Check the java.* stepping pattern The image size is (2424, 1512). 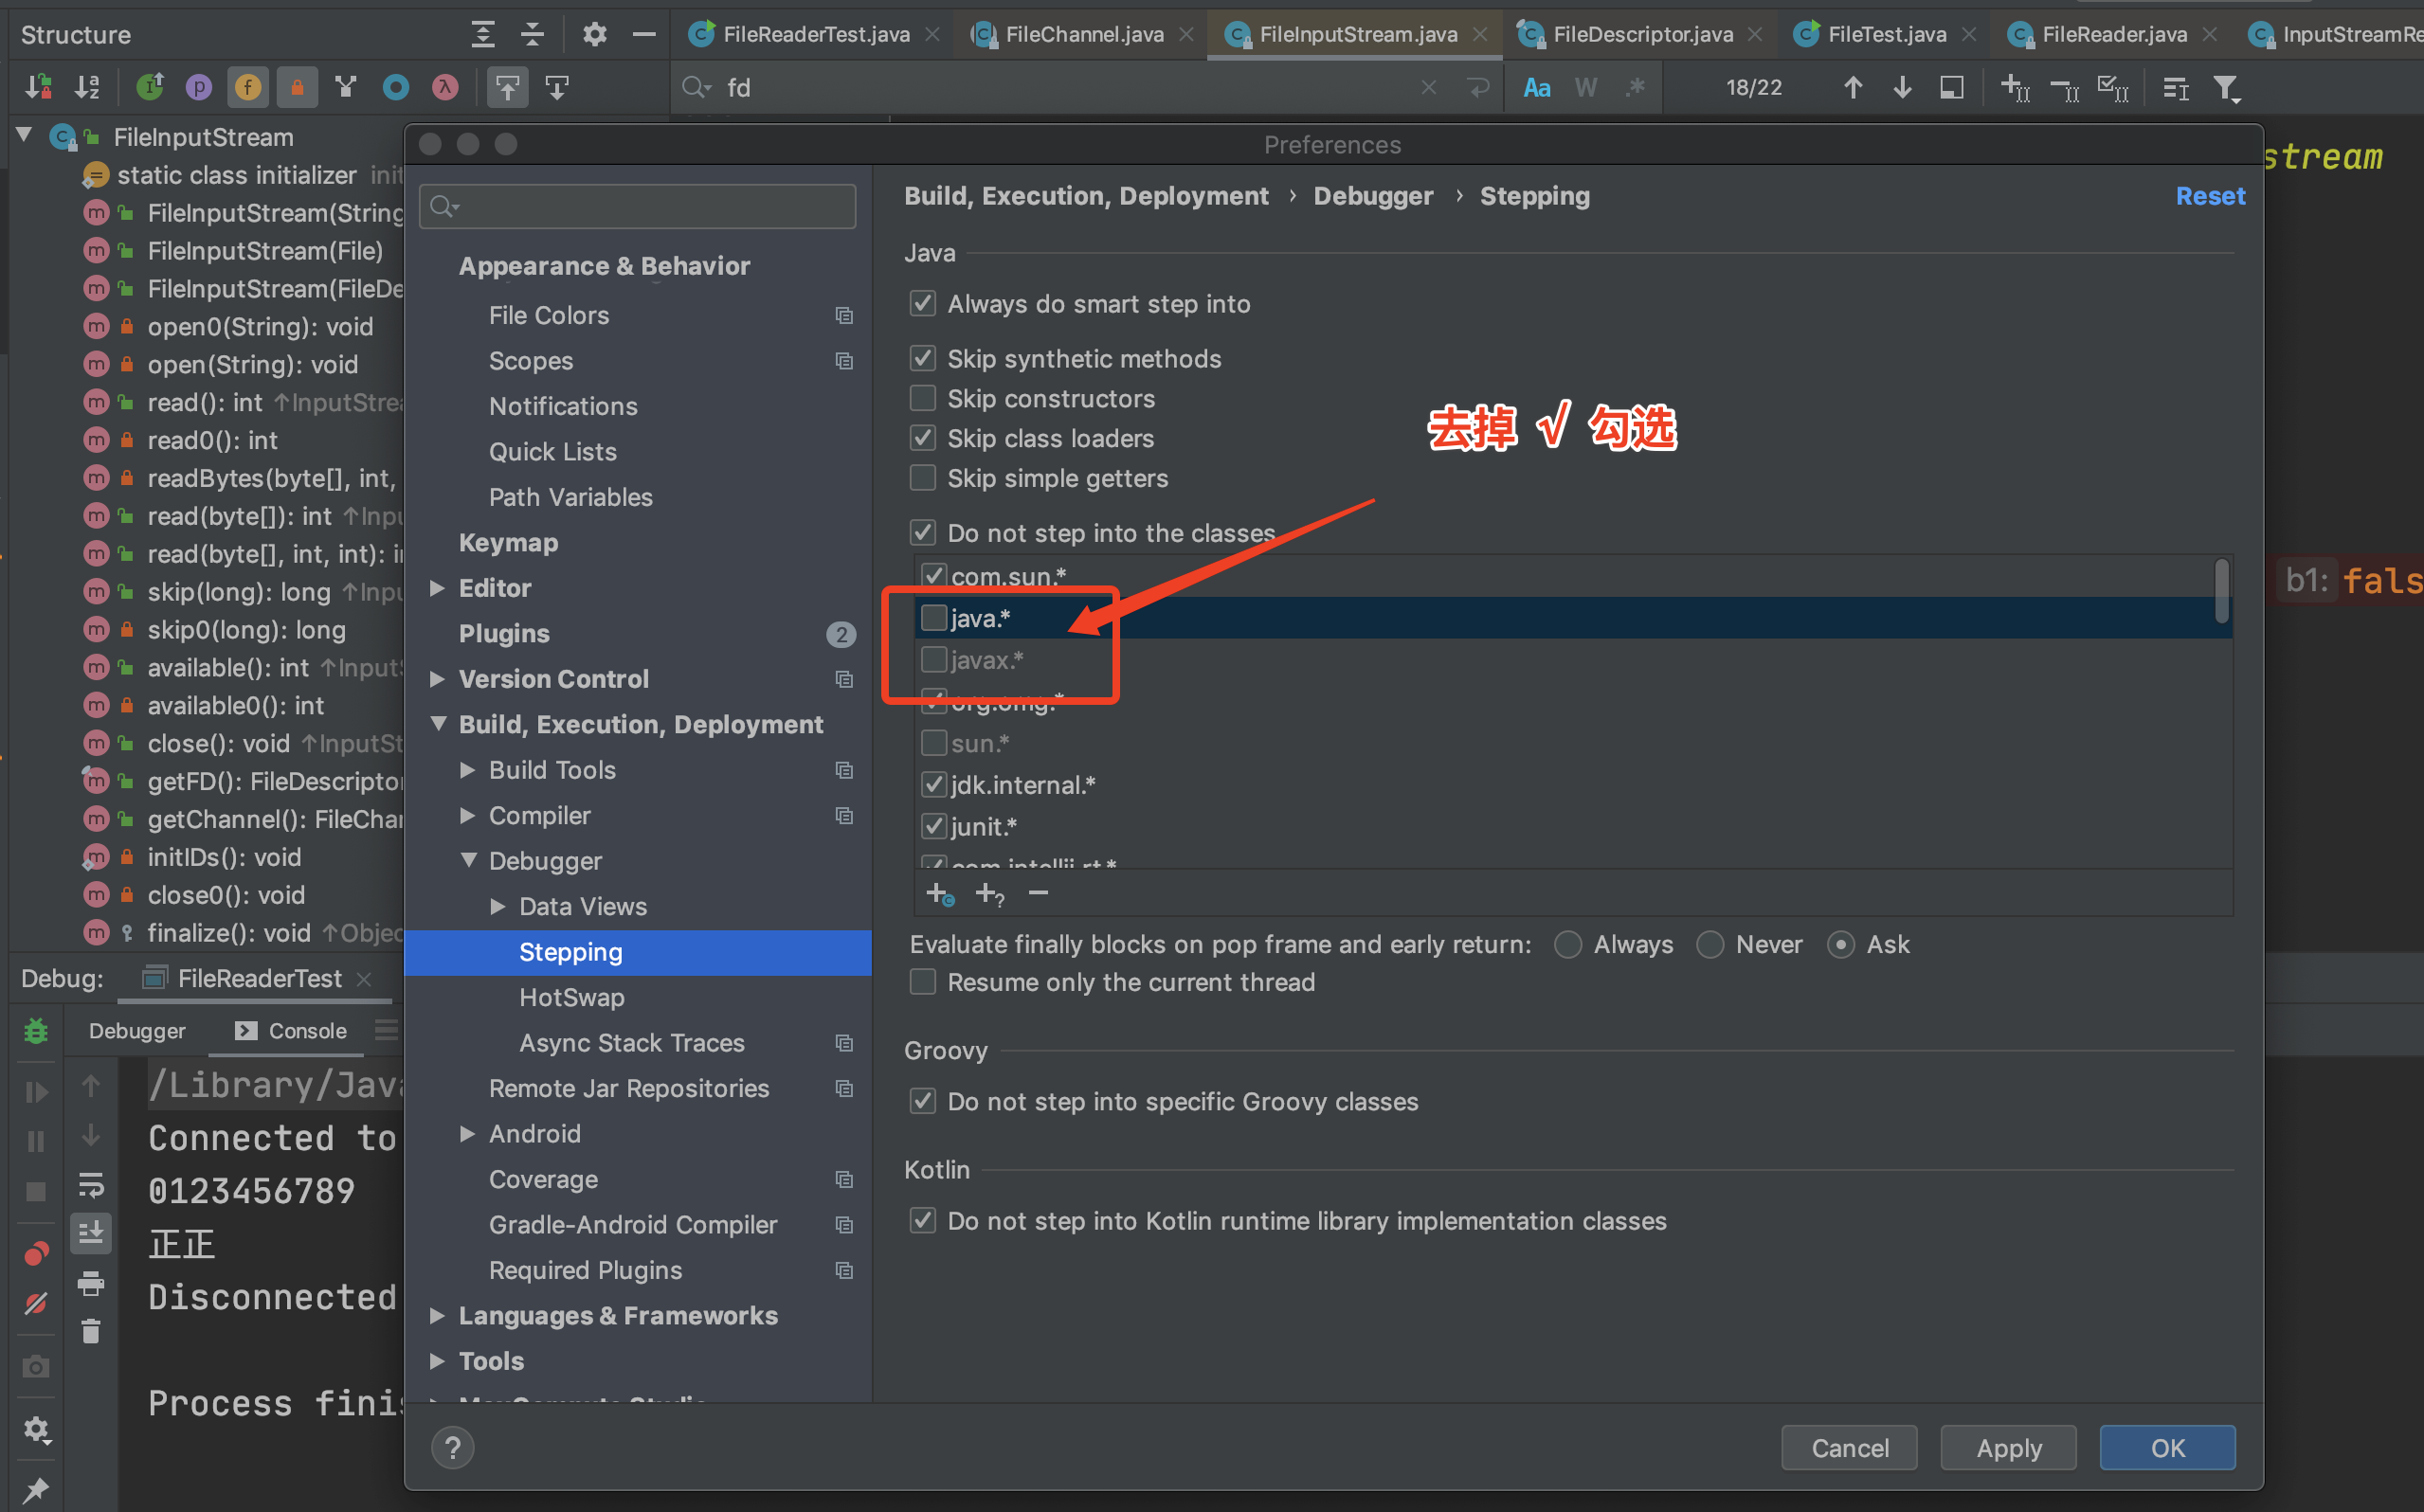click(x=933, y=618)
